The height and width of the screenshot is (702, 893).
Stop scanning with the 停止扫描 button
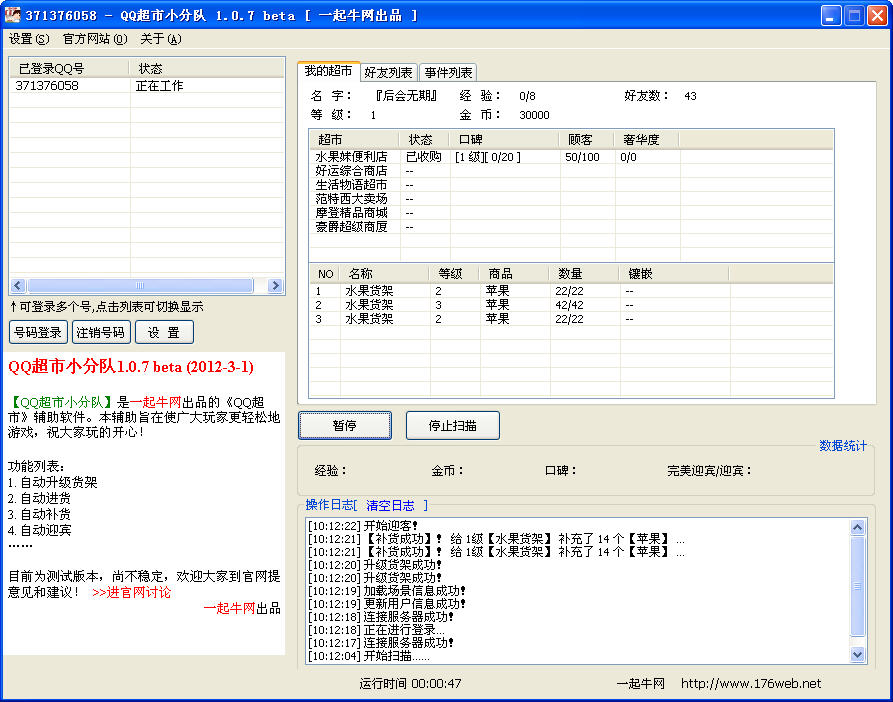(451, 425)
